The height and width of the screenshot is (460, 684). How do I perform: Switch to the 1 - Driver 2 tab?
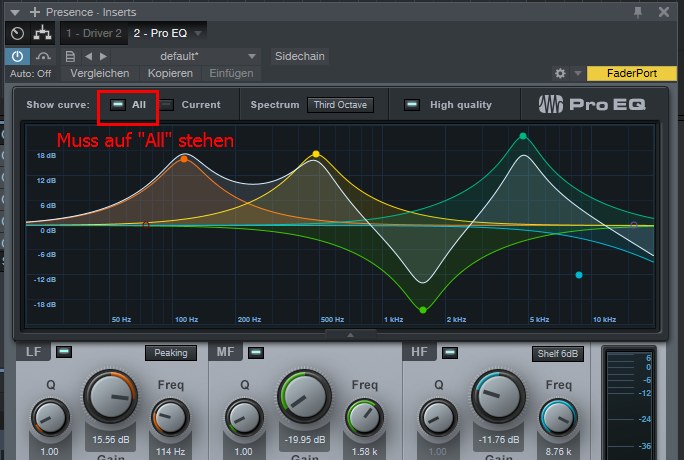tap(94, 33)
